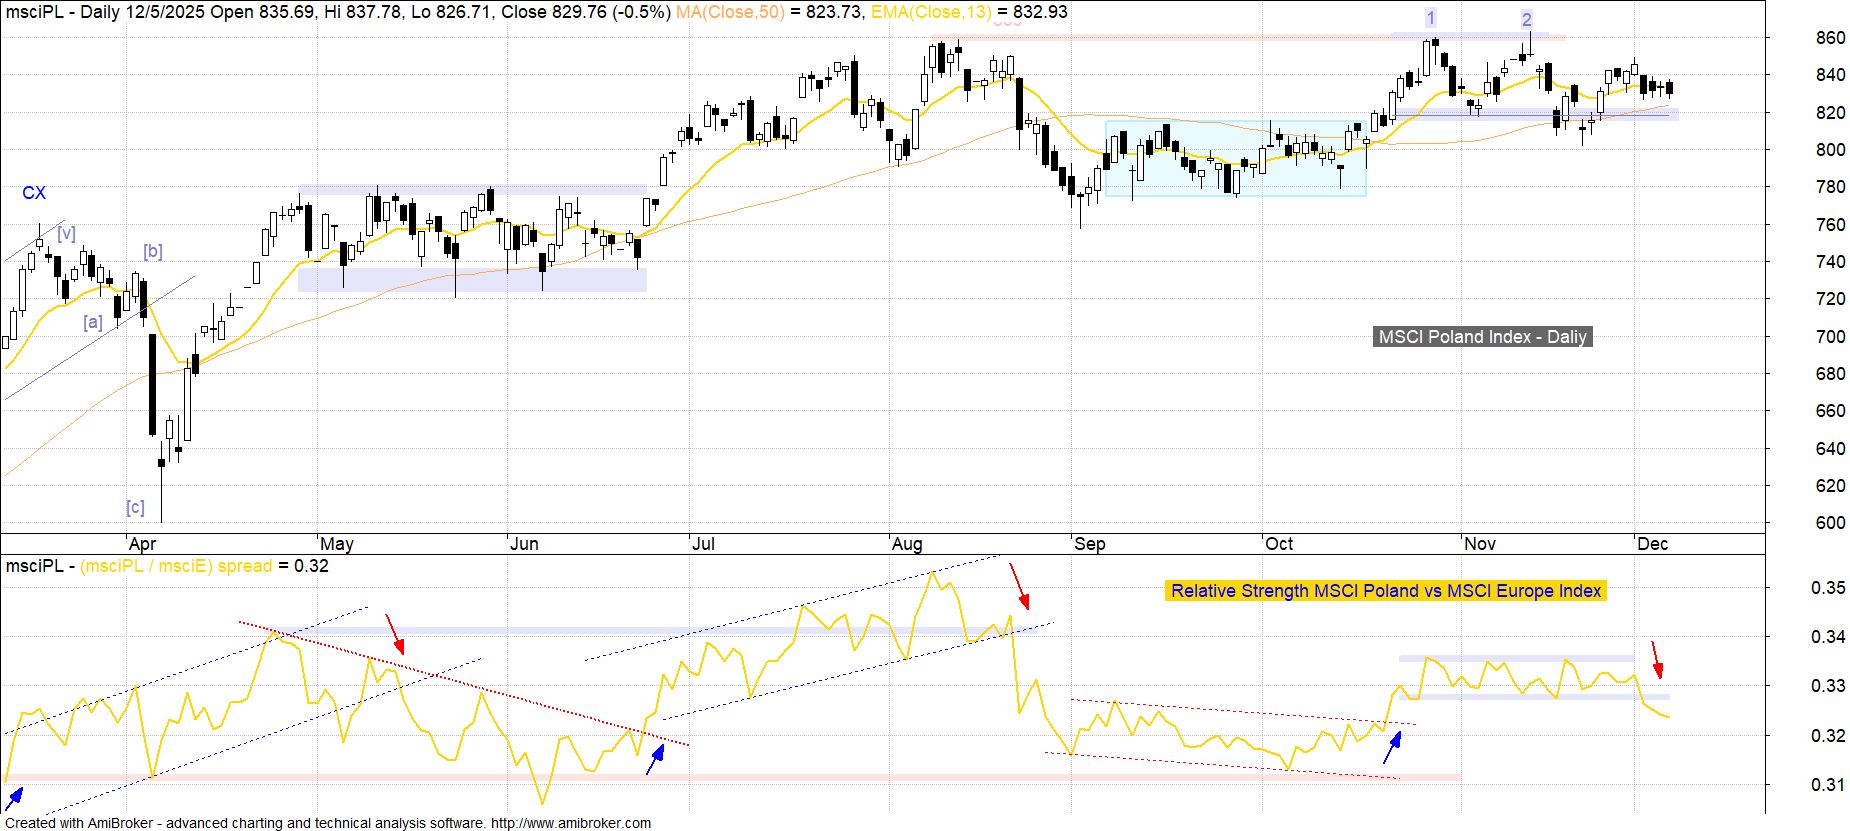This screenshot has height=831, width=1850.
Task: Click the '[b]' wave label near April
Action: click(x=152, y=251)
